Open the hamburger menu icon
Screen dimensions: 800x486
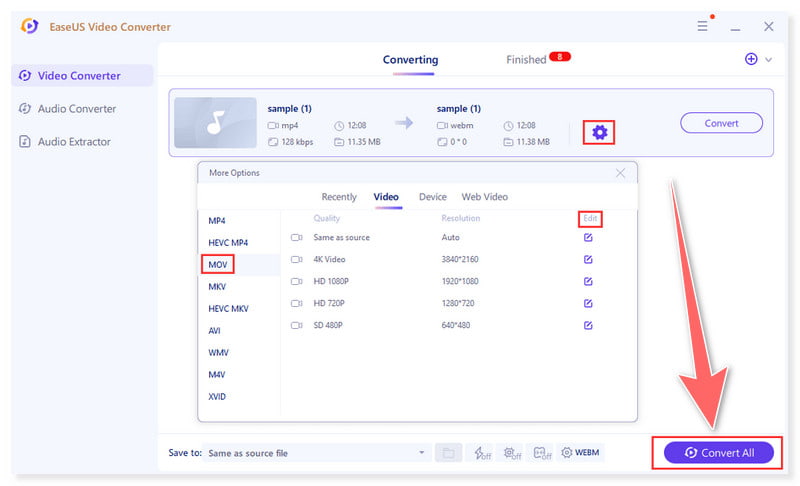coord(702,27)
